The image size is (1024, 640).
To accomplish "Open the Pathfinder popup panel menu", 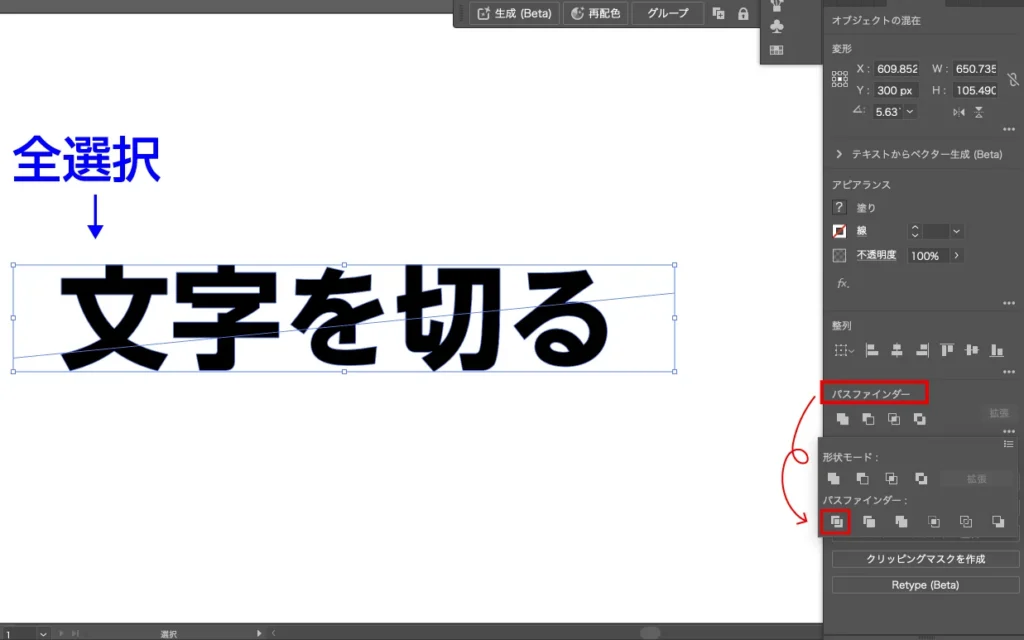I will point(1008,443).
